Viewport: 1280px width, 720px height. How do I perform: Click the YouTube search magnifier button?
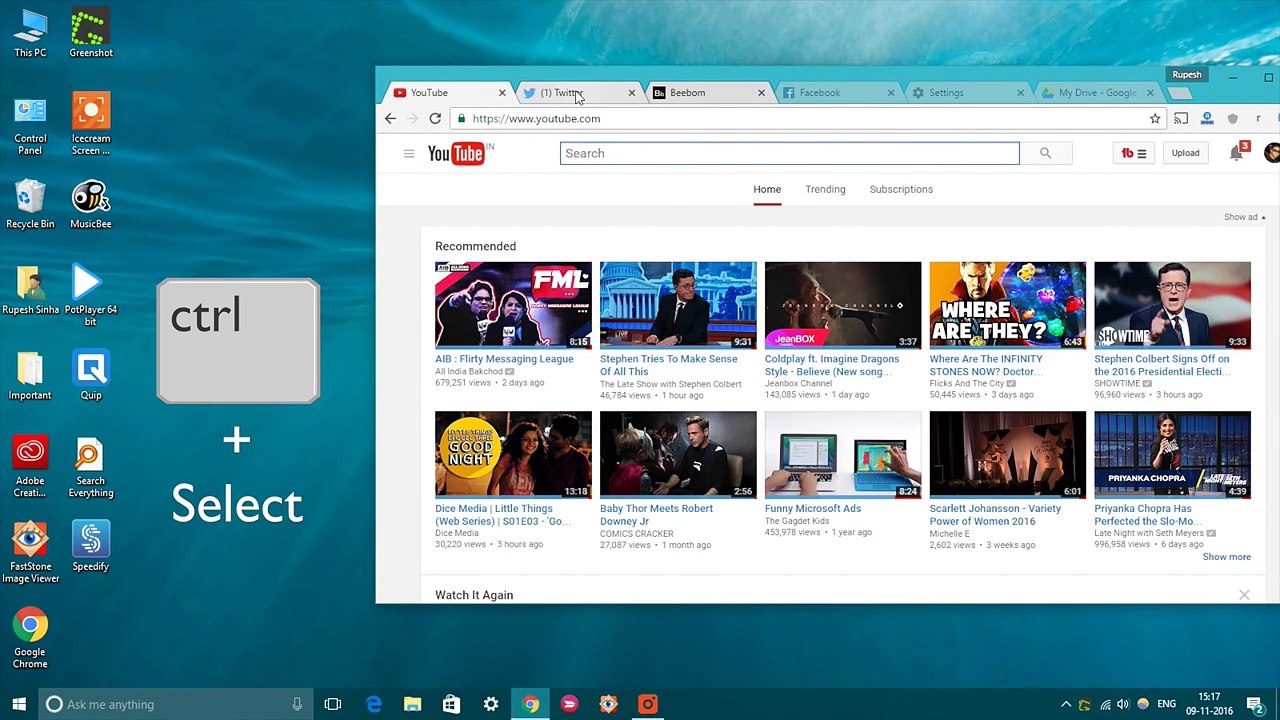click(1045, 153)
